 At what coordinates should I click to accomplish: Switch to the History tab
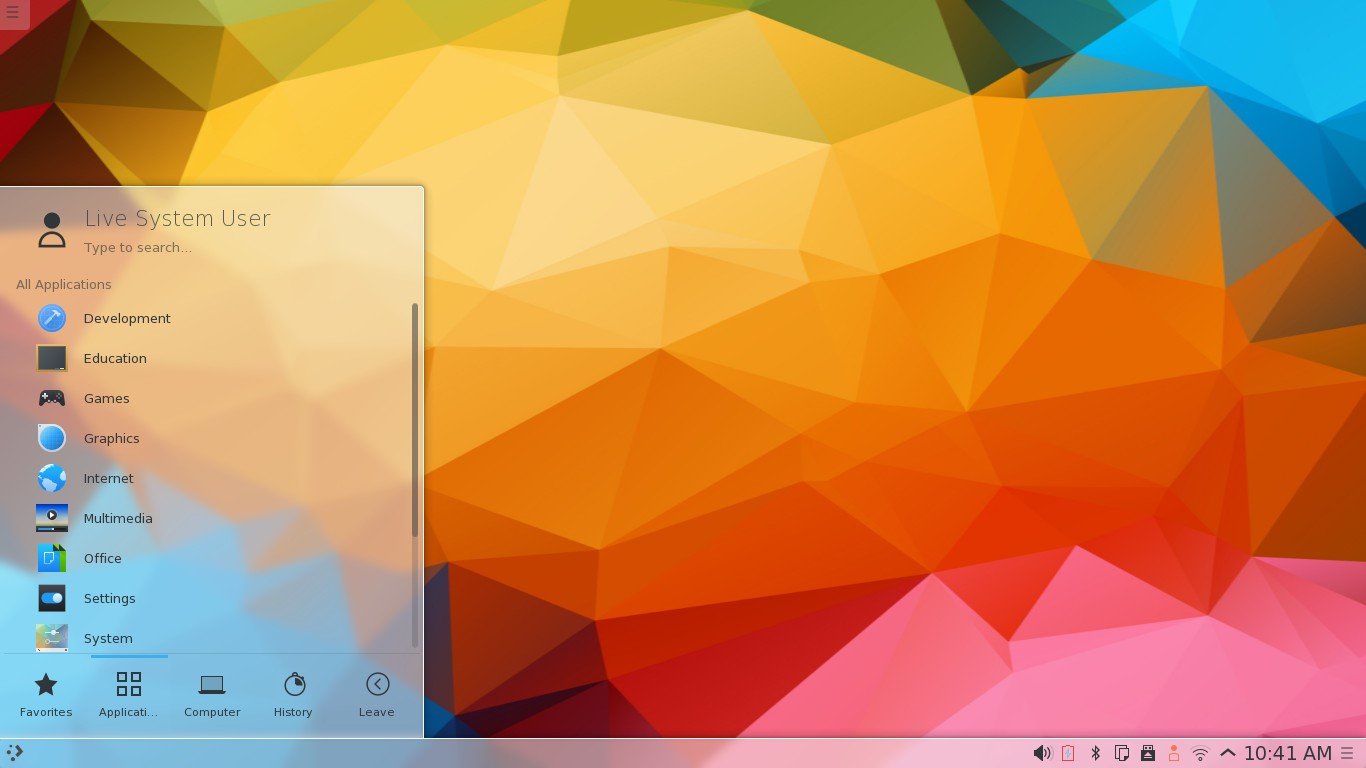(x=293, y=695)
